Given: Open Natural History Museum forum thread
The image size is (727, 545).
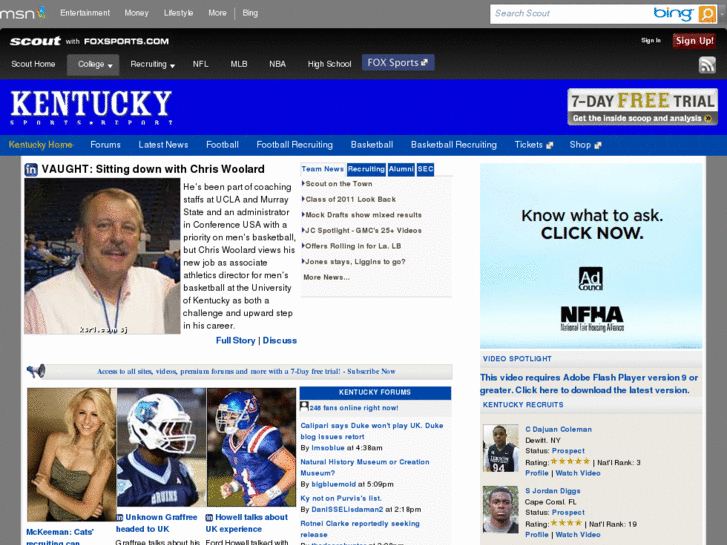Looking at the screenshot, I should pos(364,468).
